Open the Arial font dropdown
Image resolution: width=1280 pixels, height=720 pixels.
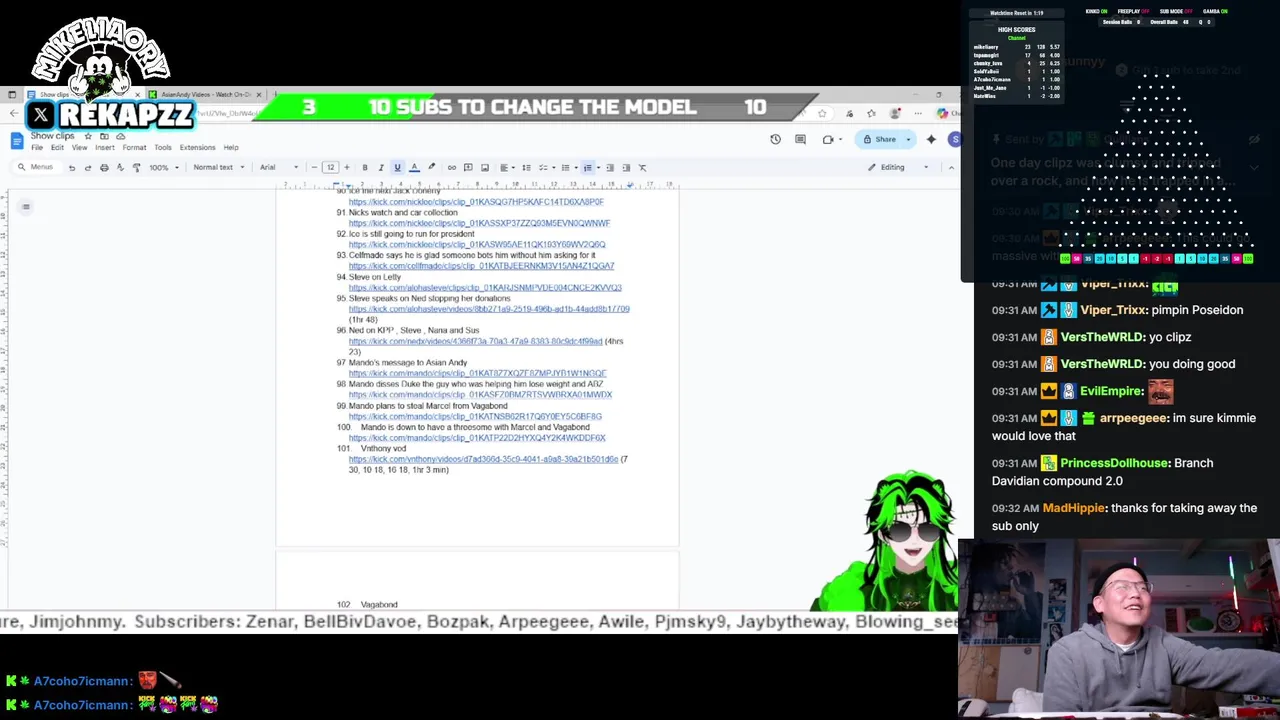tap(279, 168)
